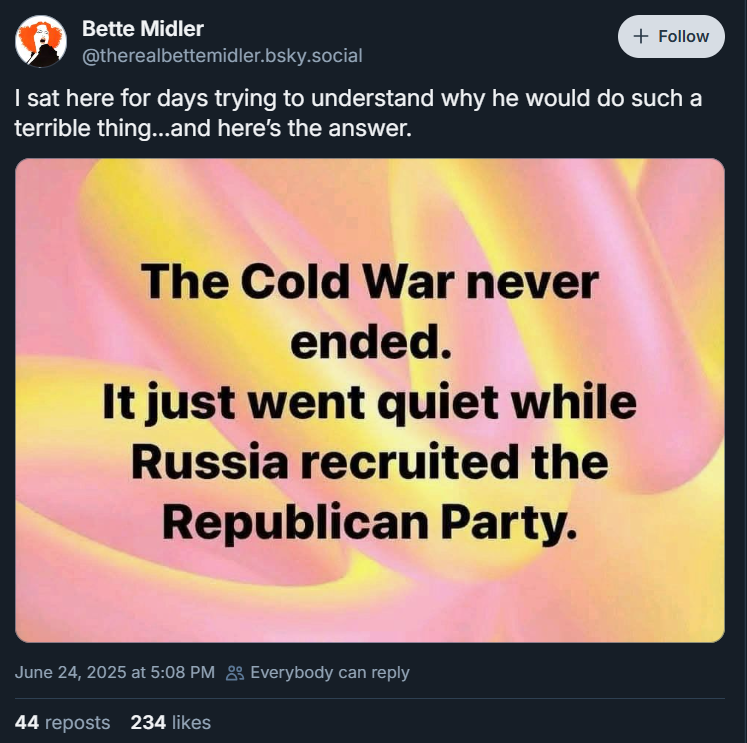View the list of 44 reposts
Screen dimensions: 747x743
[62, 722]
